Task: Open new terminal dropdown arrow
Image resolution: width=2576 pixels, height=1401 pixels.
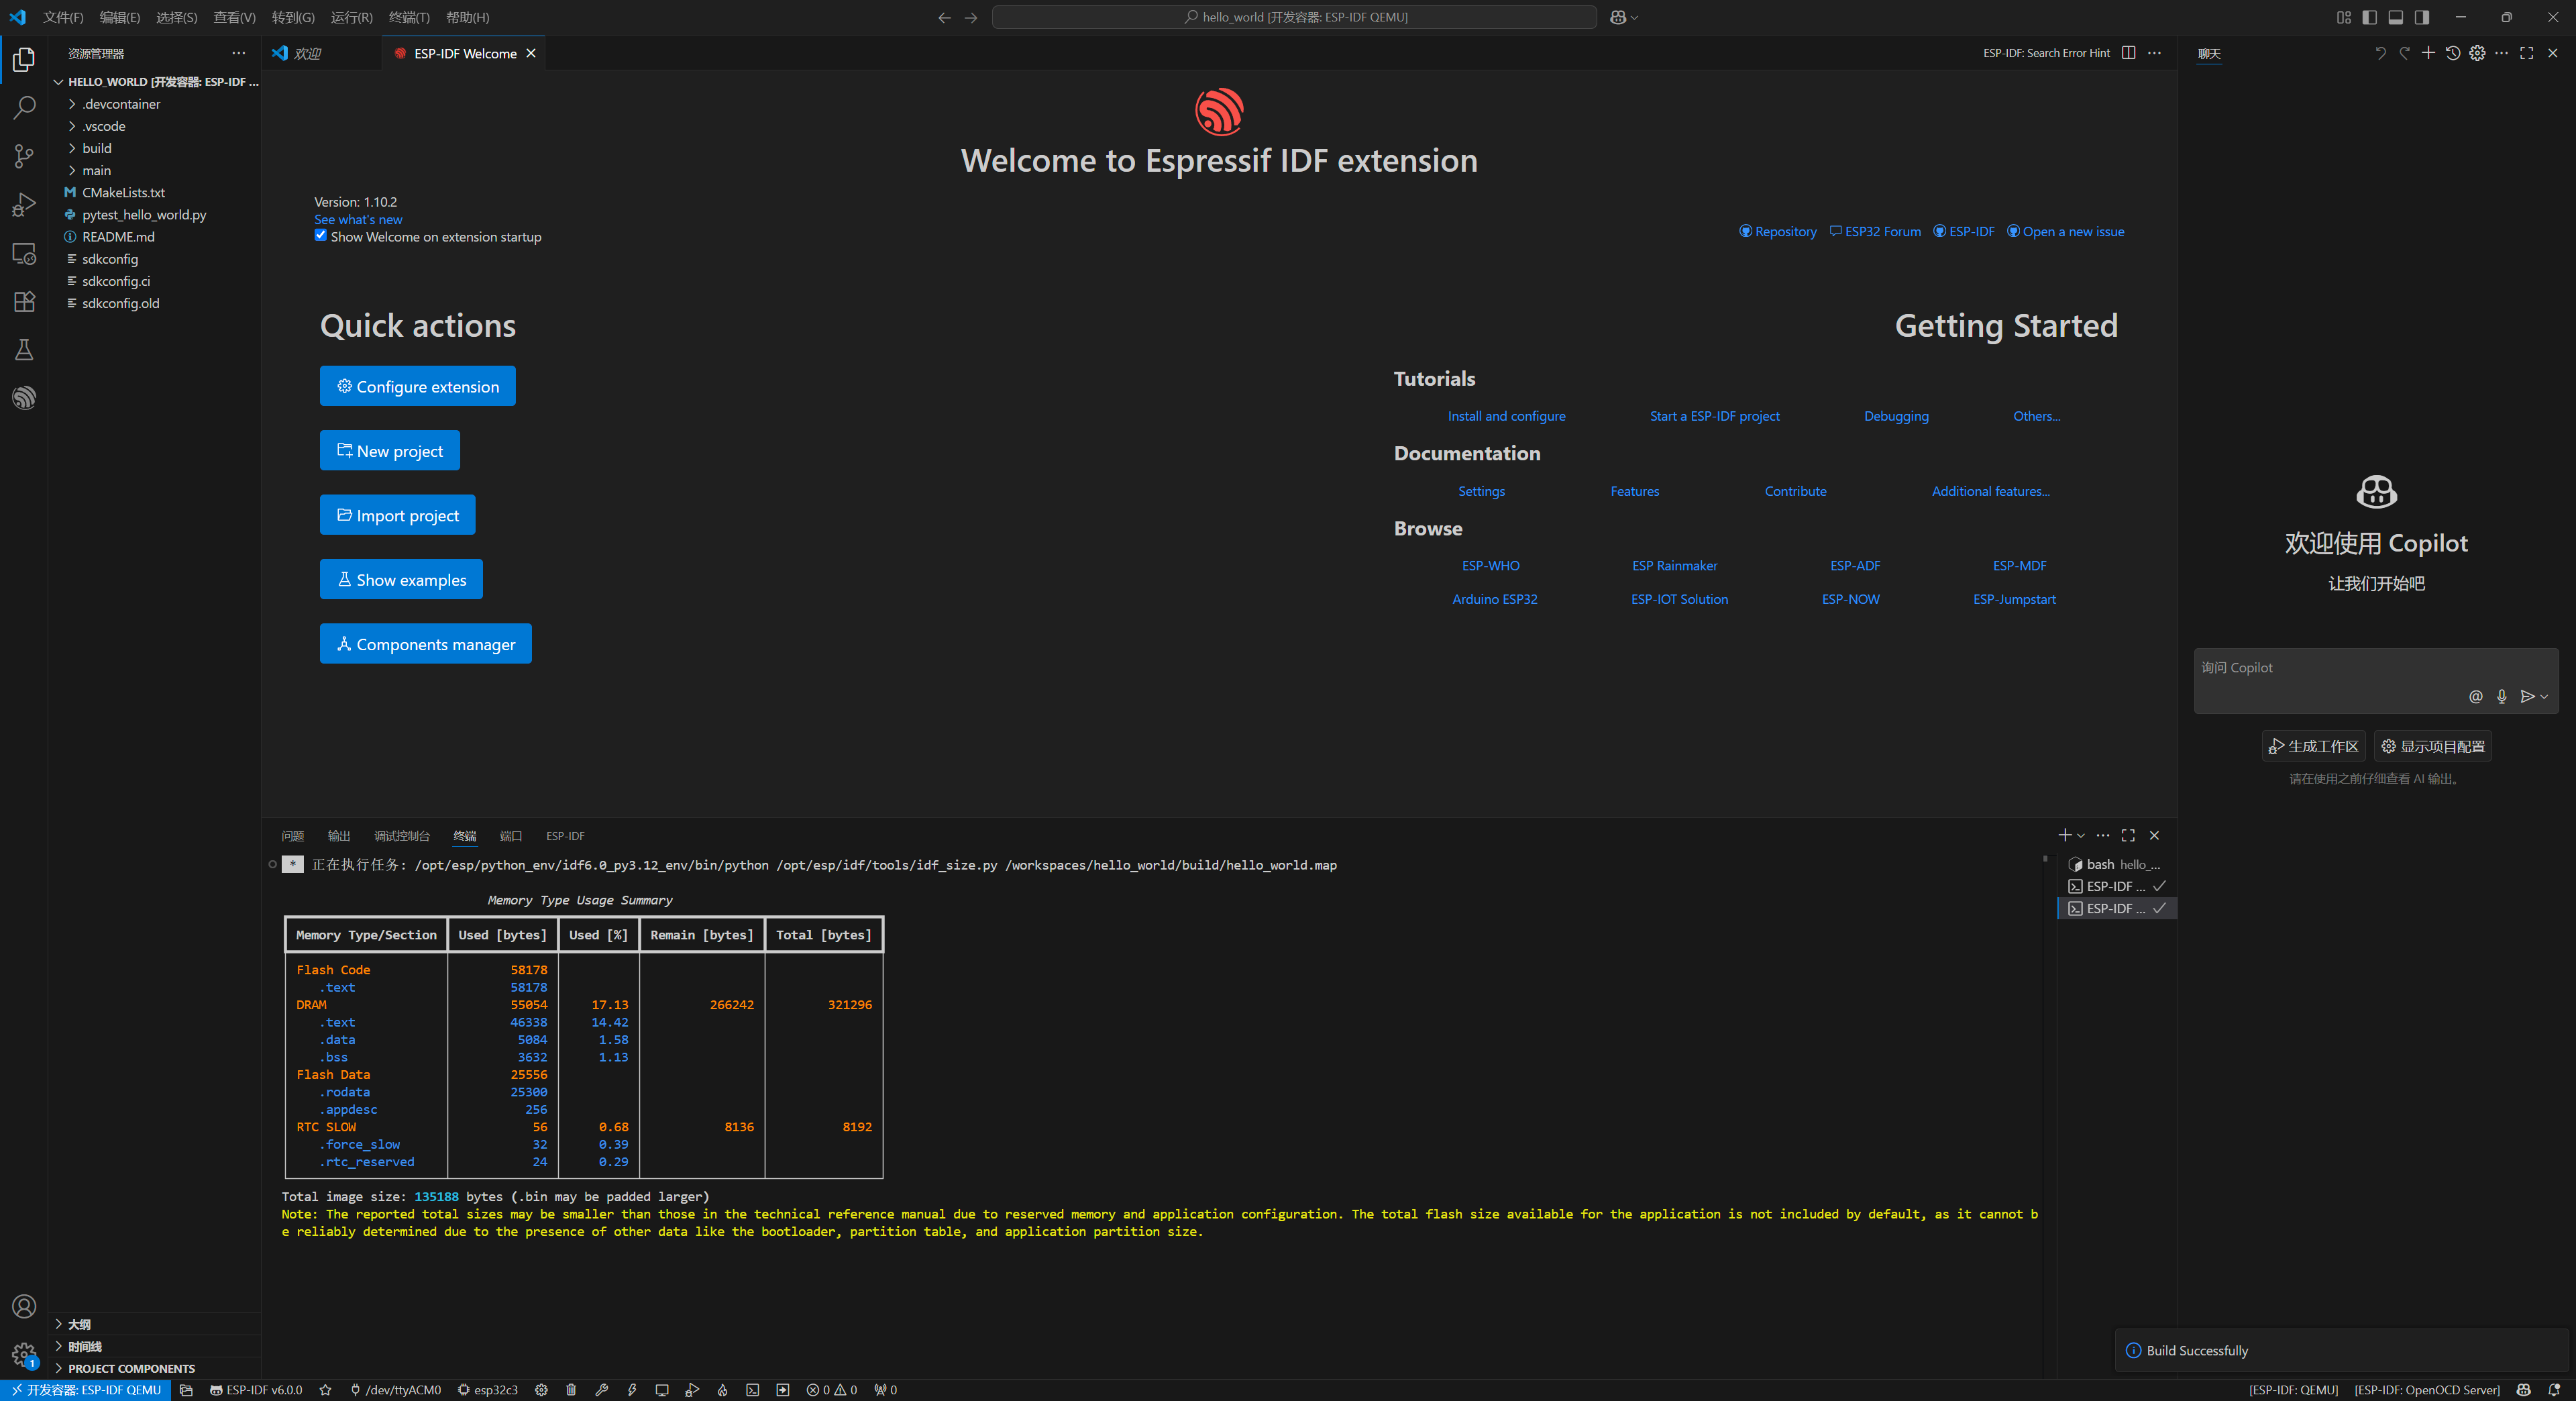Action: (2081, 836)
